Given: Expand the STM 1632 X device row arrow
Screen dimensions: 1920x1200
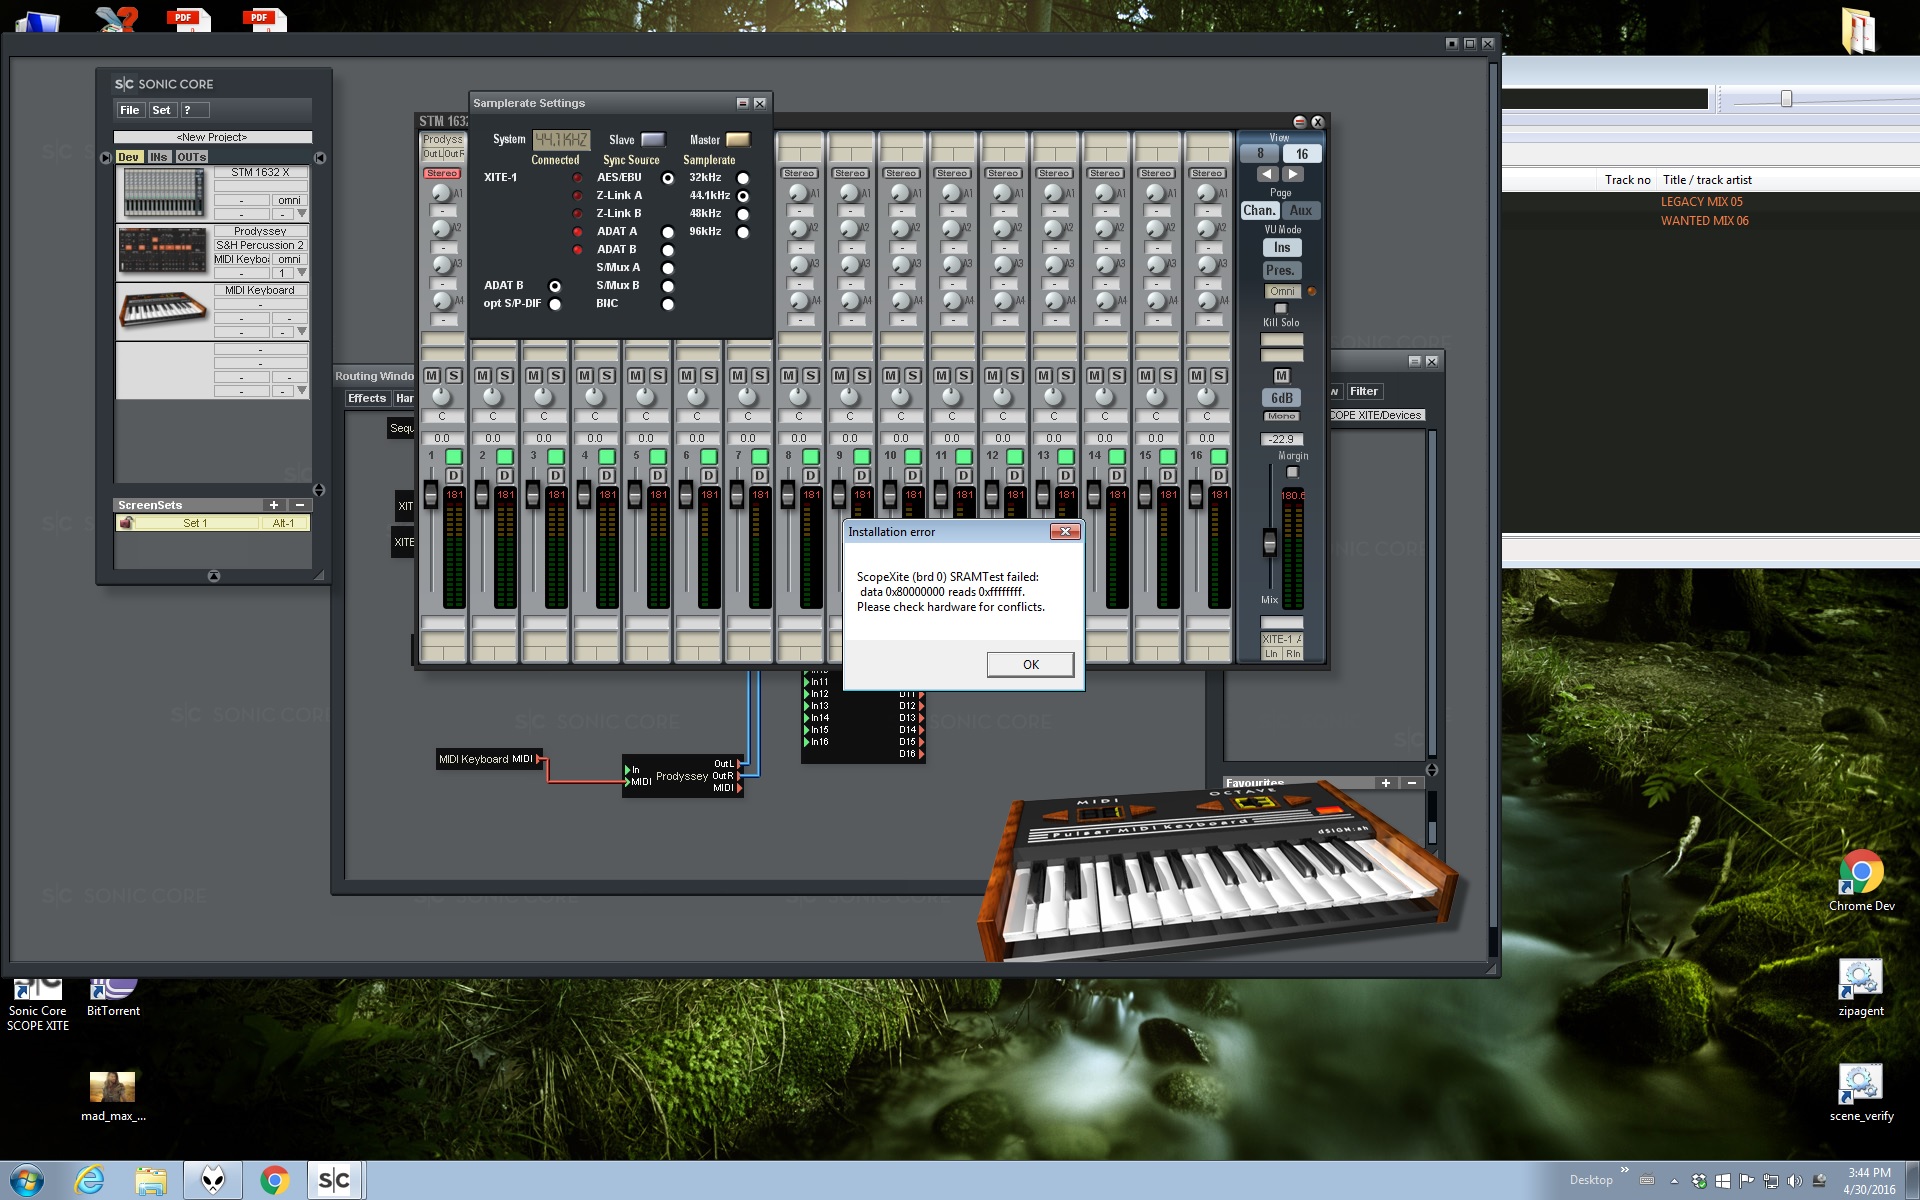Looking at the screenshot, I should [302, 214].
